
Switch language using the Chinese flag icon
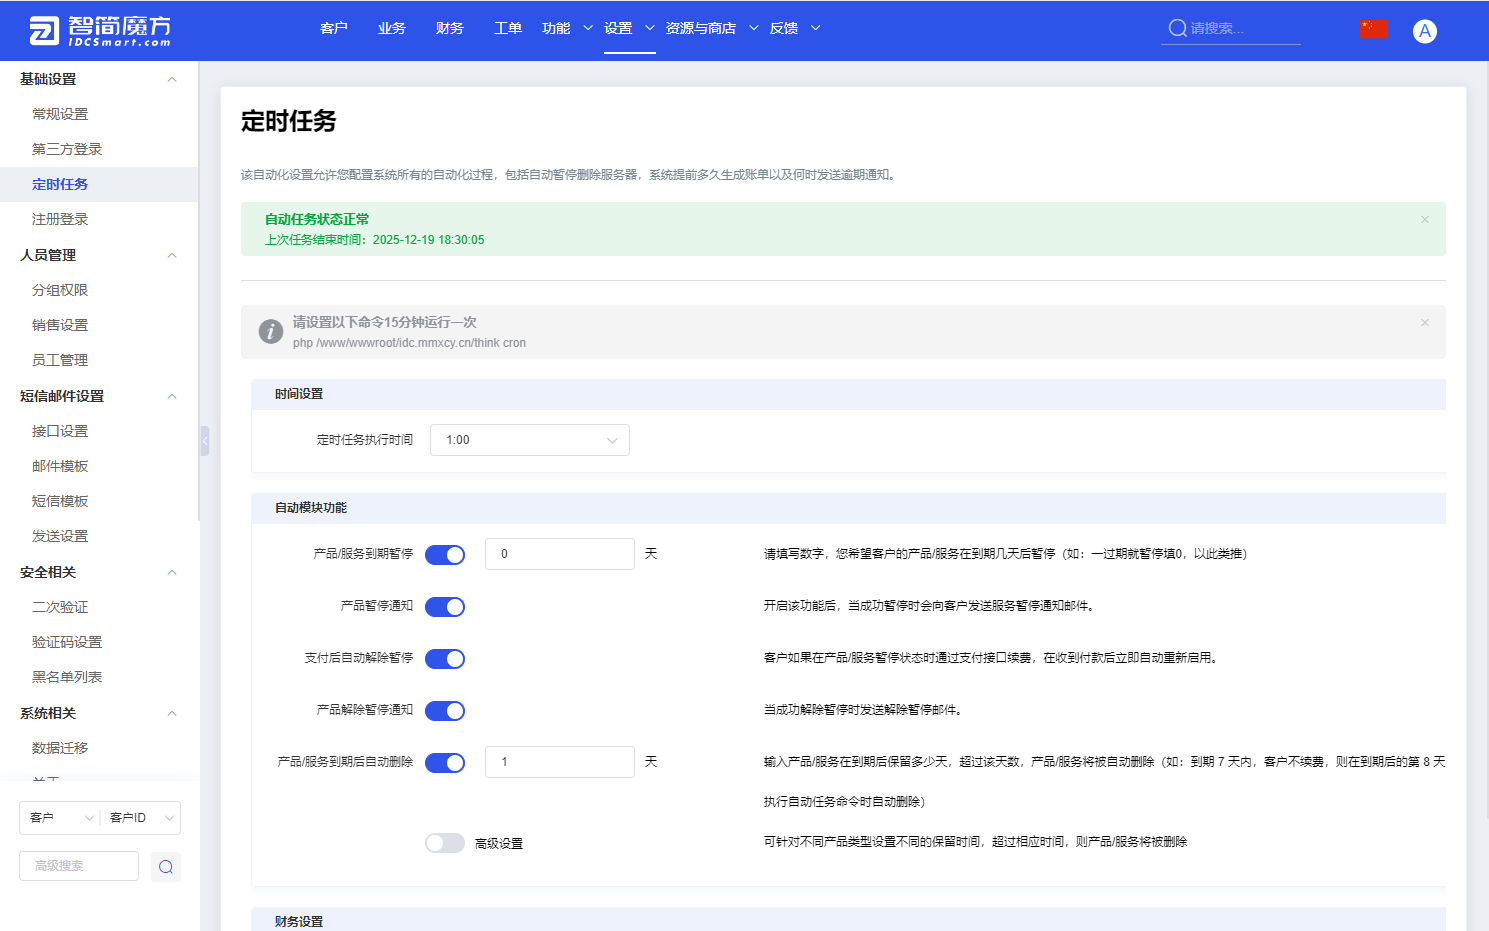(1373, 28)
